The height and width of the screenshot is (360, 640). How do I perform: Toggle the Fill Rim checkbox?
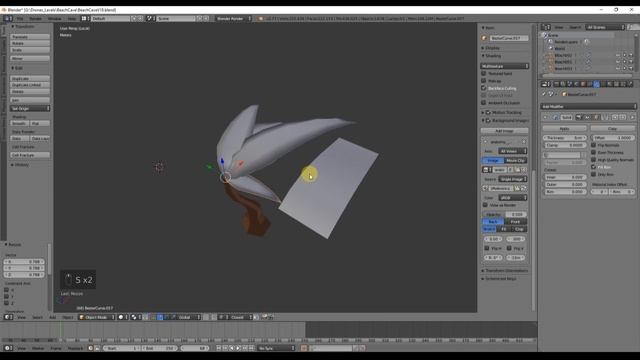tap(593, 167)
